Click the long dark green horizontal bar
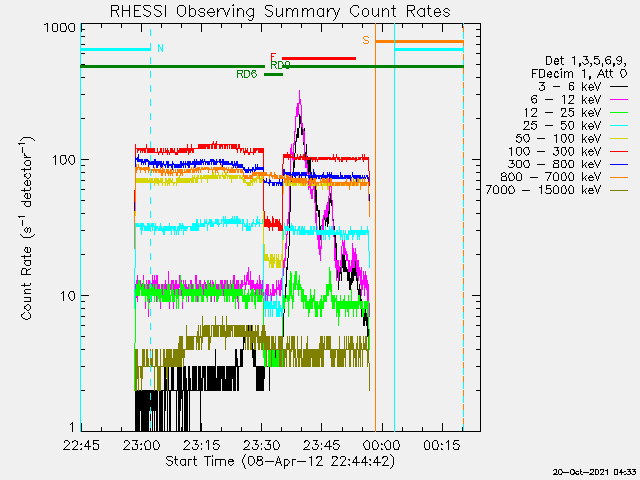This screenshot has height=480, width=640. click(272, 66)
